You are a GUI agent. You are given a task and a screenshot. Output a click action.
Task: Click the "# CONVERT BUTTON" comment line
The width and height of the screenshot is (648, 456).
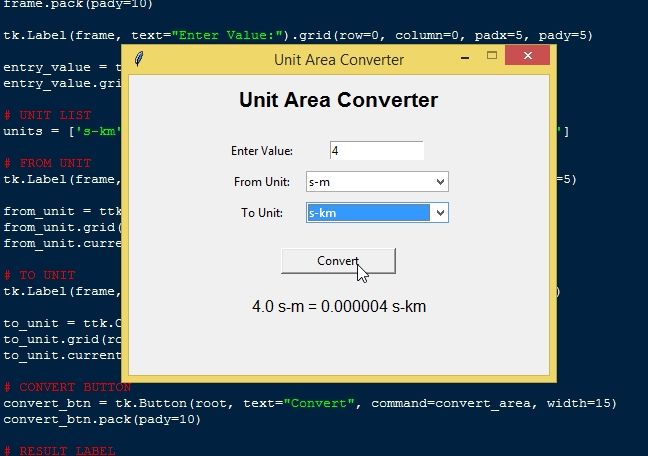tap(67, 387)
